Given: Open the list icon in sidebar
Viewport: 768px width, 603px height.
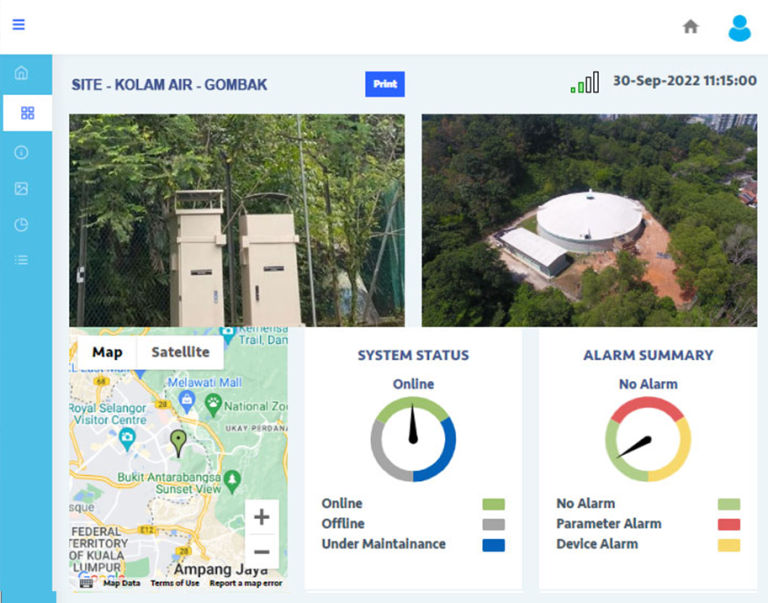Looking at the screenshot, I should click(22, 260).
